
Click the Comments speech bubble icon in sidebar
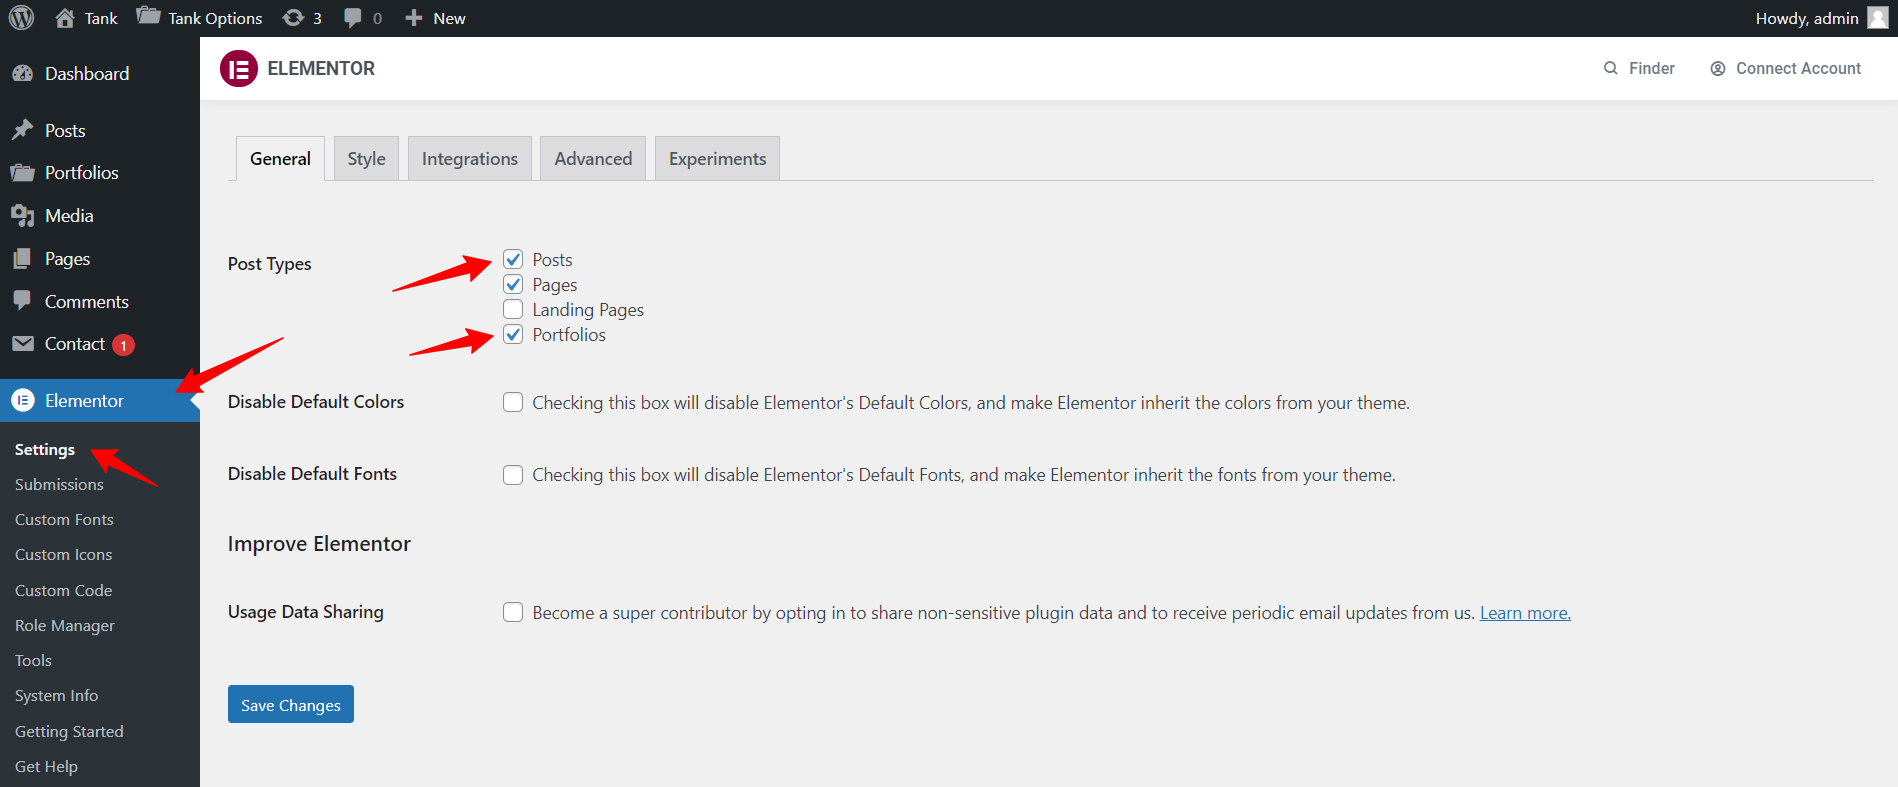click(22, 301)
